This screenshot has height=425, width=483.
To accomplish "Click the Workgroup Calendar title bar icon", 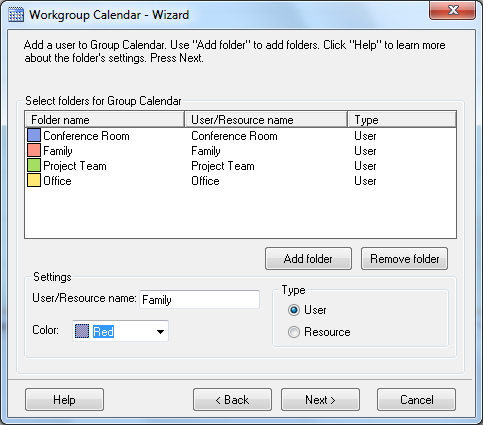I will [x=16, y=15].
